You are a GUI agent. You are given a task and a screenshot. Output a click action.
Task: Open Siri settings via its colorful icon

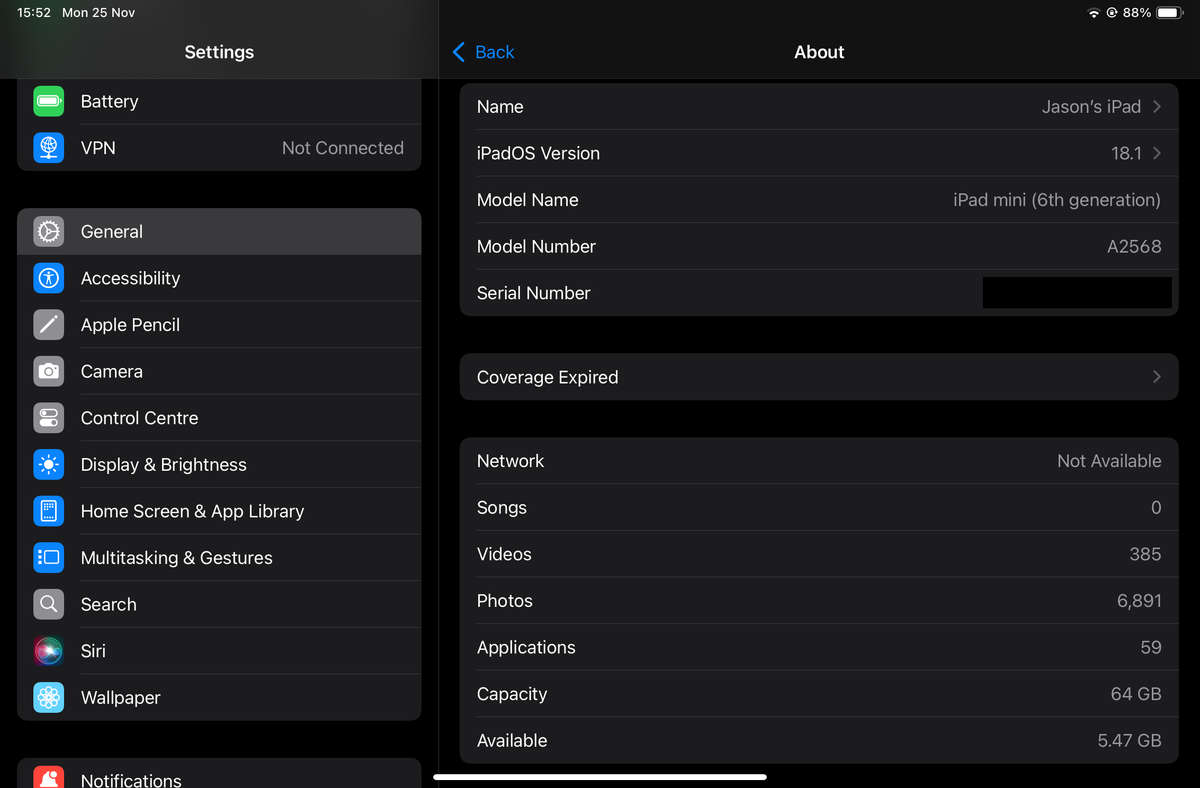(48, 651)
